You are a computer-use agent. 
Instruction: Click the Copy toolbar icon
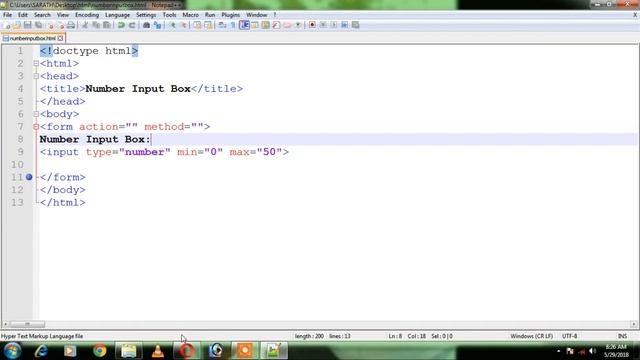coord(96,25)
